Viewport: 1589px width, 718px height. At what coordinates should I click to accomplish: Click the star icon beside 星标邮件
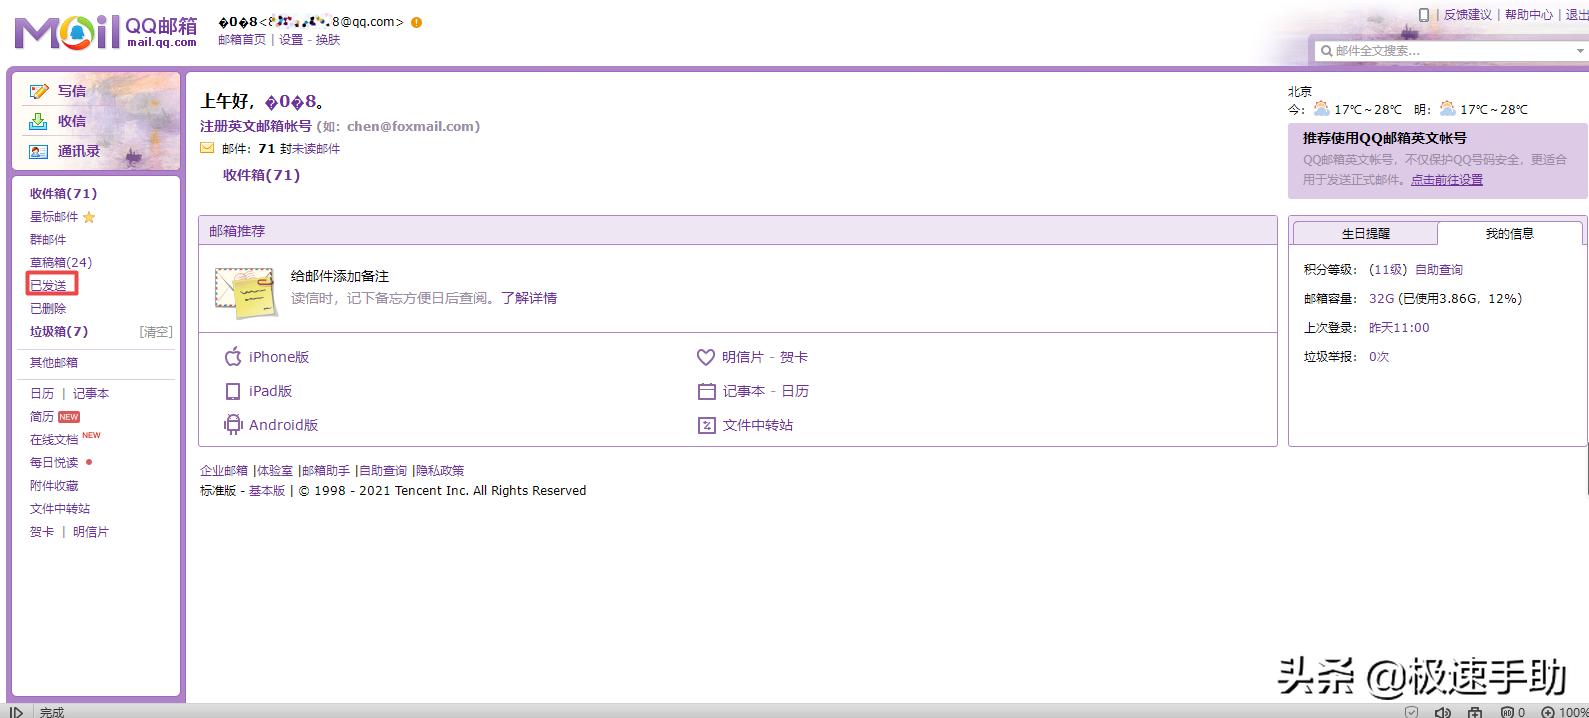click(x=89, y=217)
